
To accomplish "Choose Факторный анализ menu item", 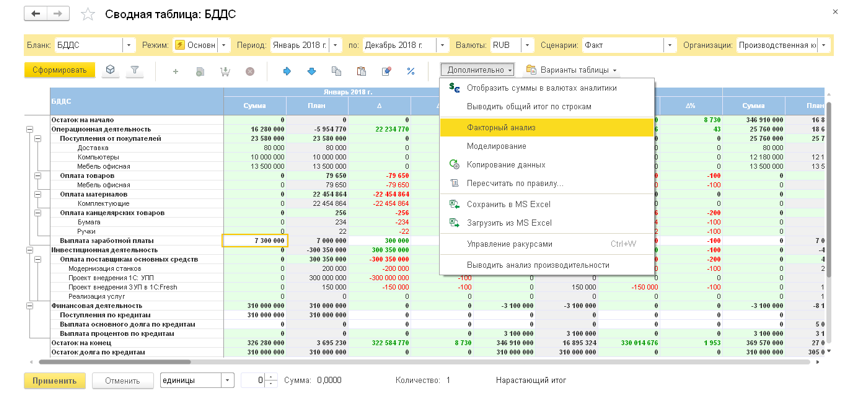I will point(547,127).
